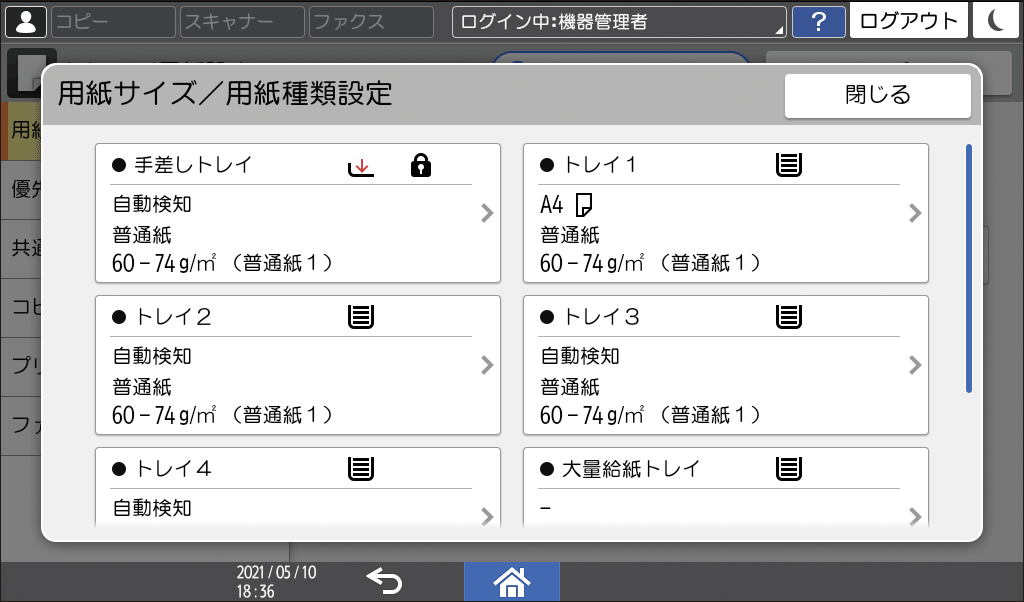Image resolution: width=1024 pixels, height=602 pixels.
Task: Tap the back arrow at the bottom
Action: [385, 580]
